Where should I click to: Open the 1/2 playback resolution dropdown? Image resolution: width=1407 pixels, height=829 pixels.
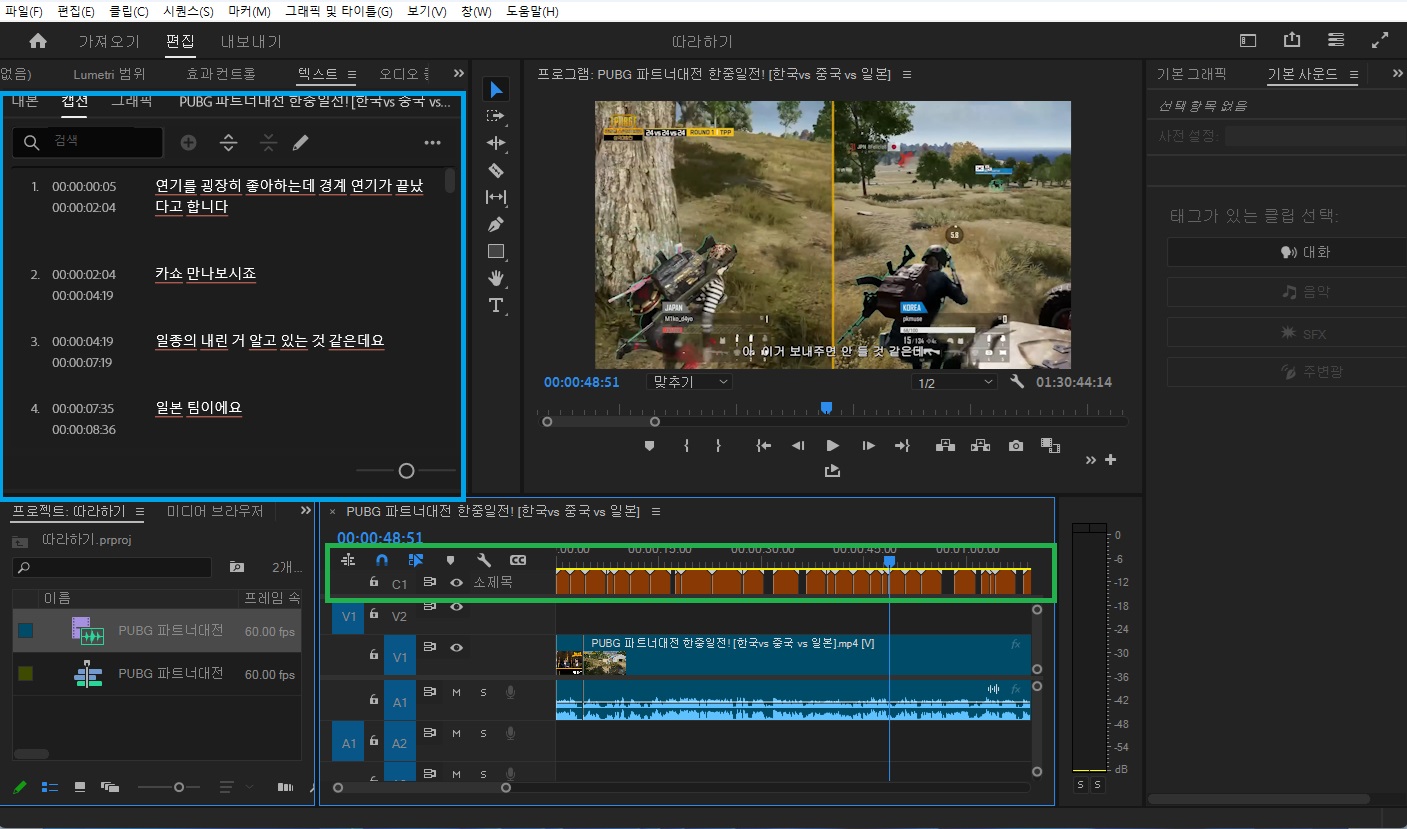[956, 383]
